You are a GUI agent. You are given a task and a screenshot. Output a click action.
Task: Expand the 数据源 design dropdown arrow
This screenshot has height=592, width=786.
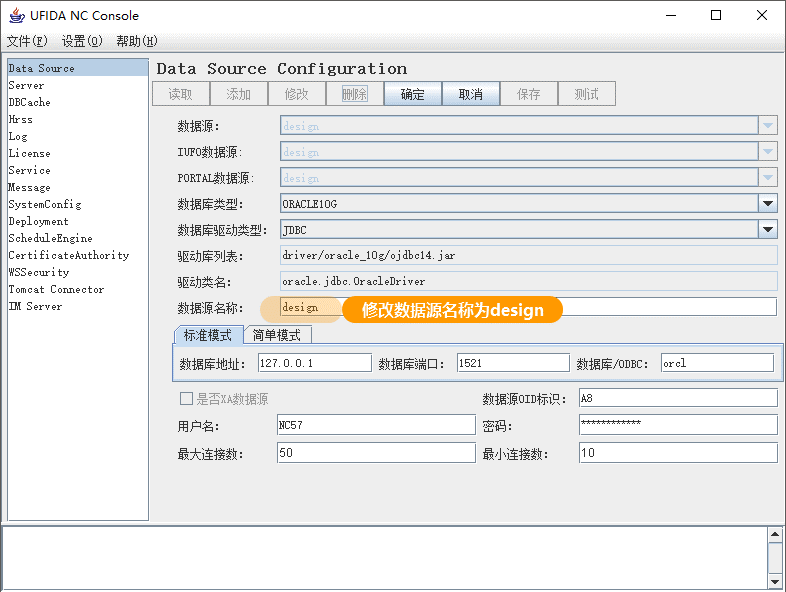[767, 126]
